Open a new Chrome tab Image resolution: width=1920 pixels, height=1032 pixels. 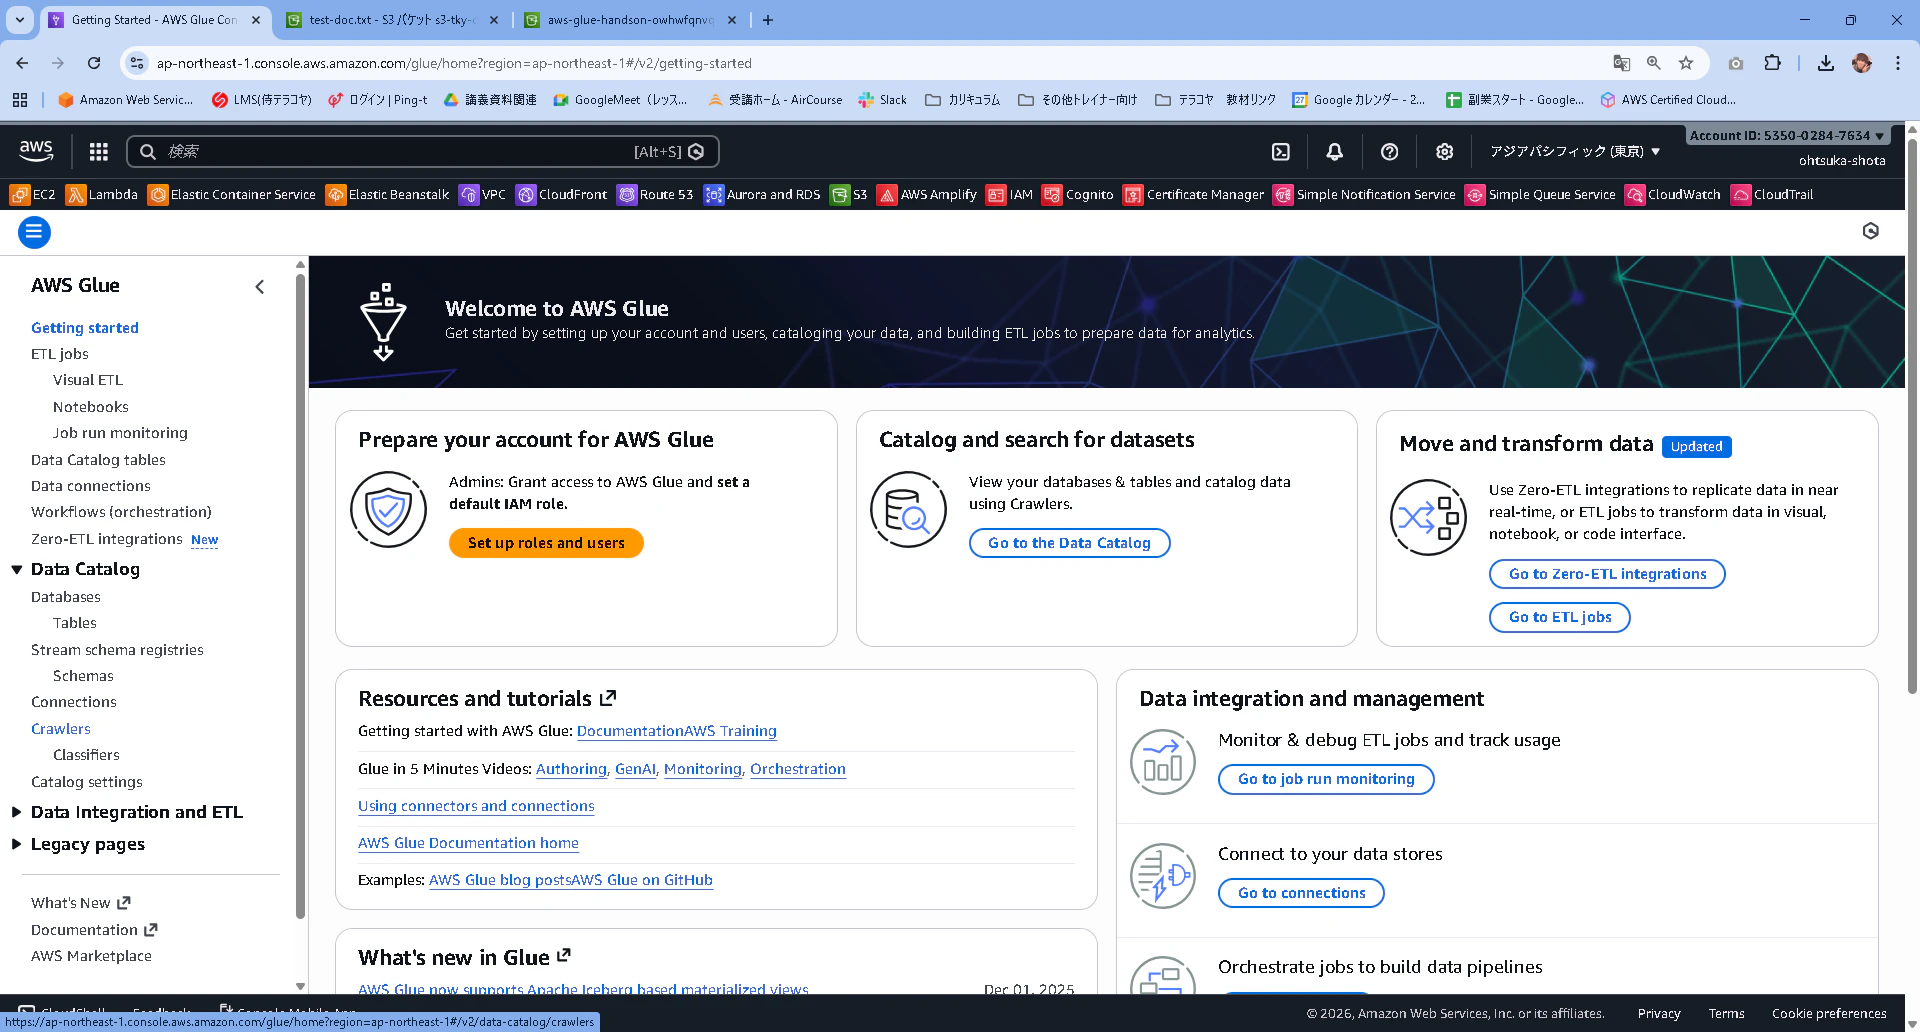coord(768,20)
